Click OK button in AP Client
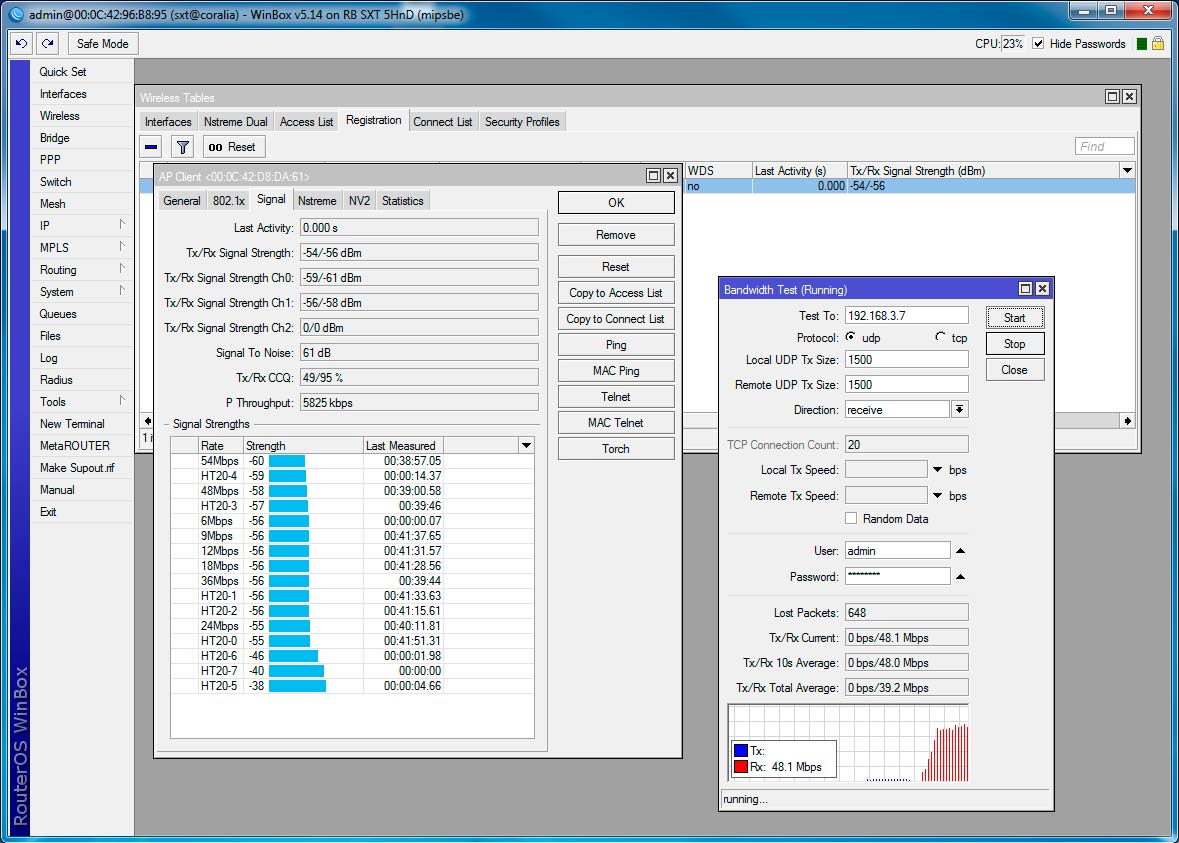Screen dimensions: 1179x843 [x=616, y=202]
